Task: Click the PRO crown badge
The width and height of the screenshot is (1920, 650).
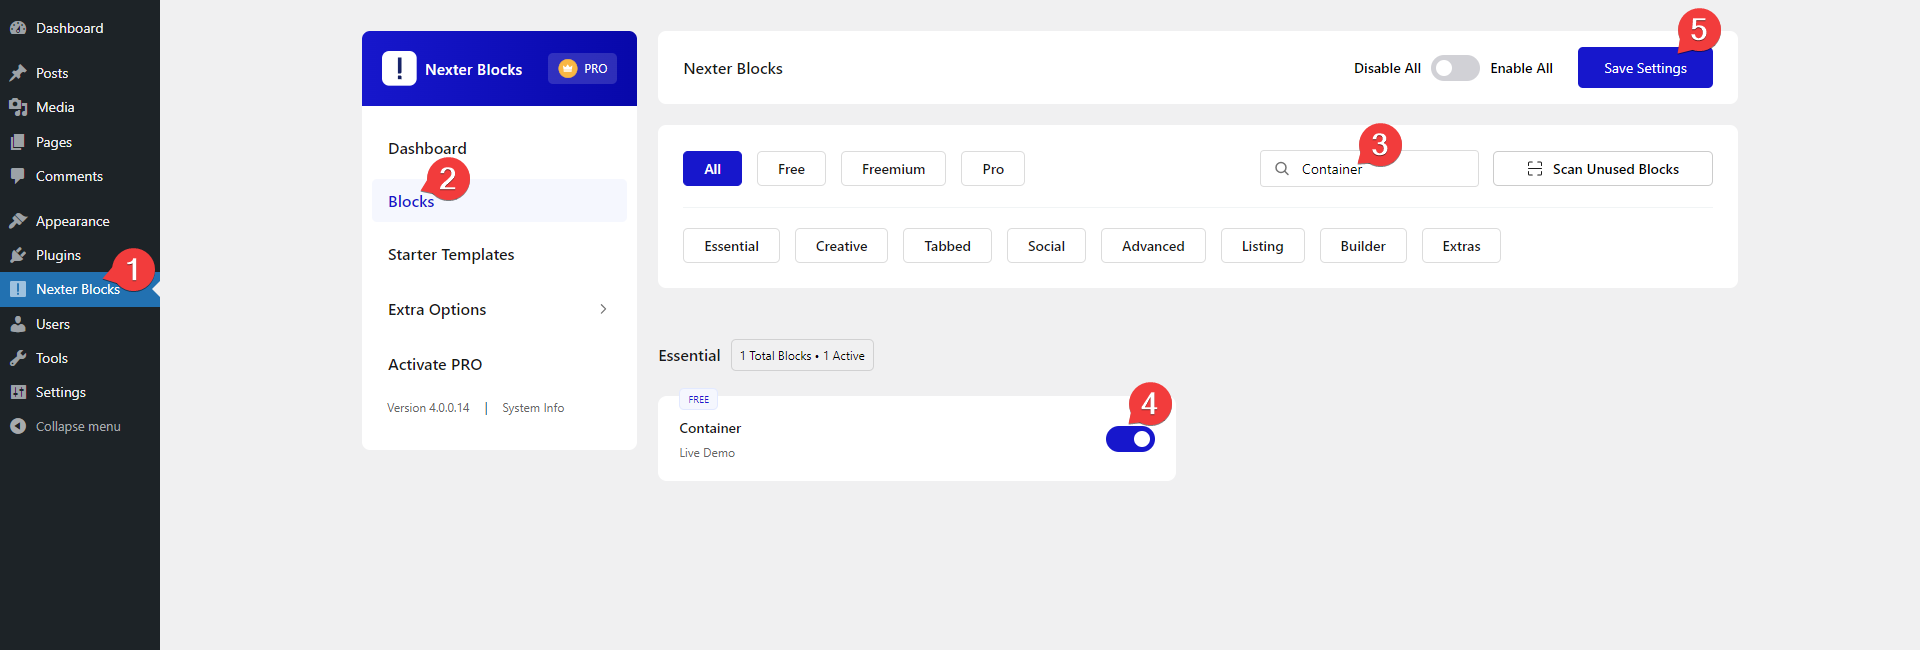Action: tap(582, 69)
